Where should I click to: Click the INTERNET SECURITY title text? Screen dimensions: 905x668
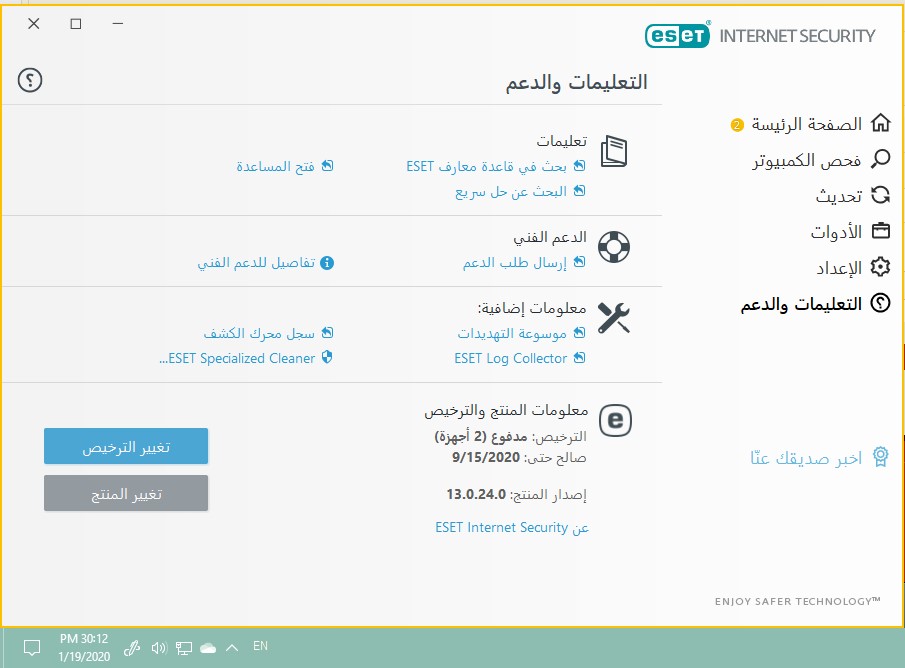[x=797, y=36]
